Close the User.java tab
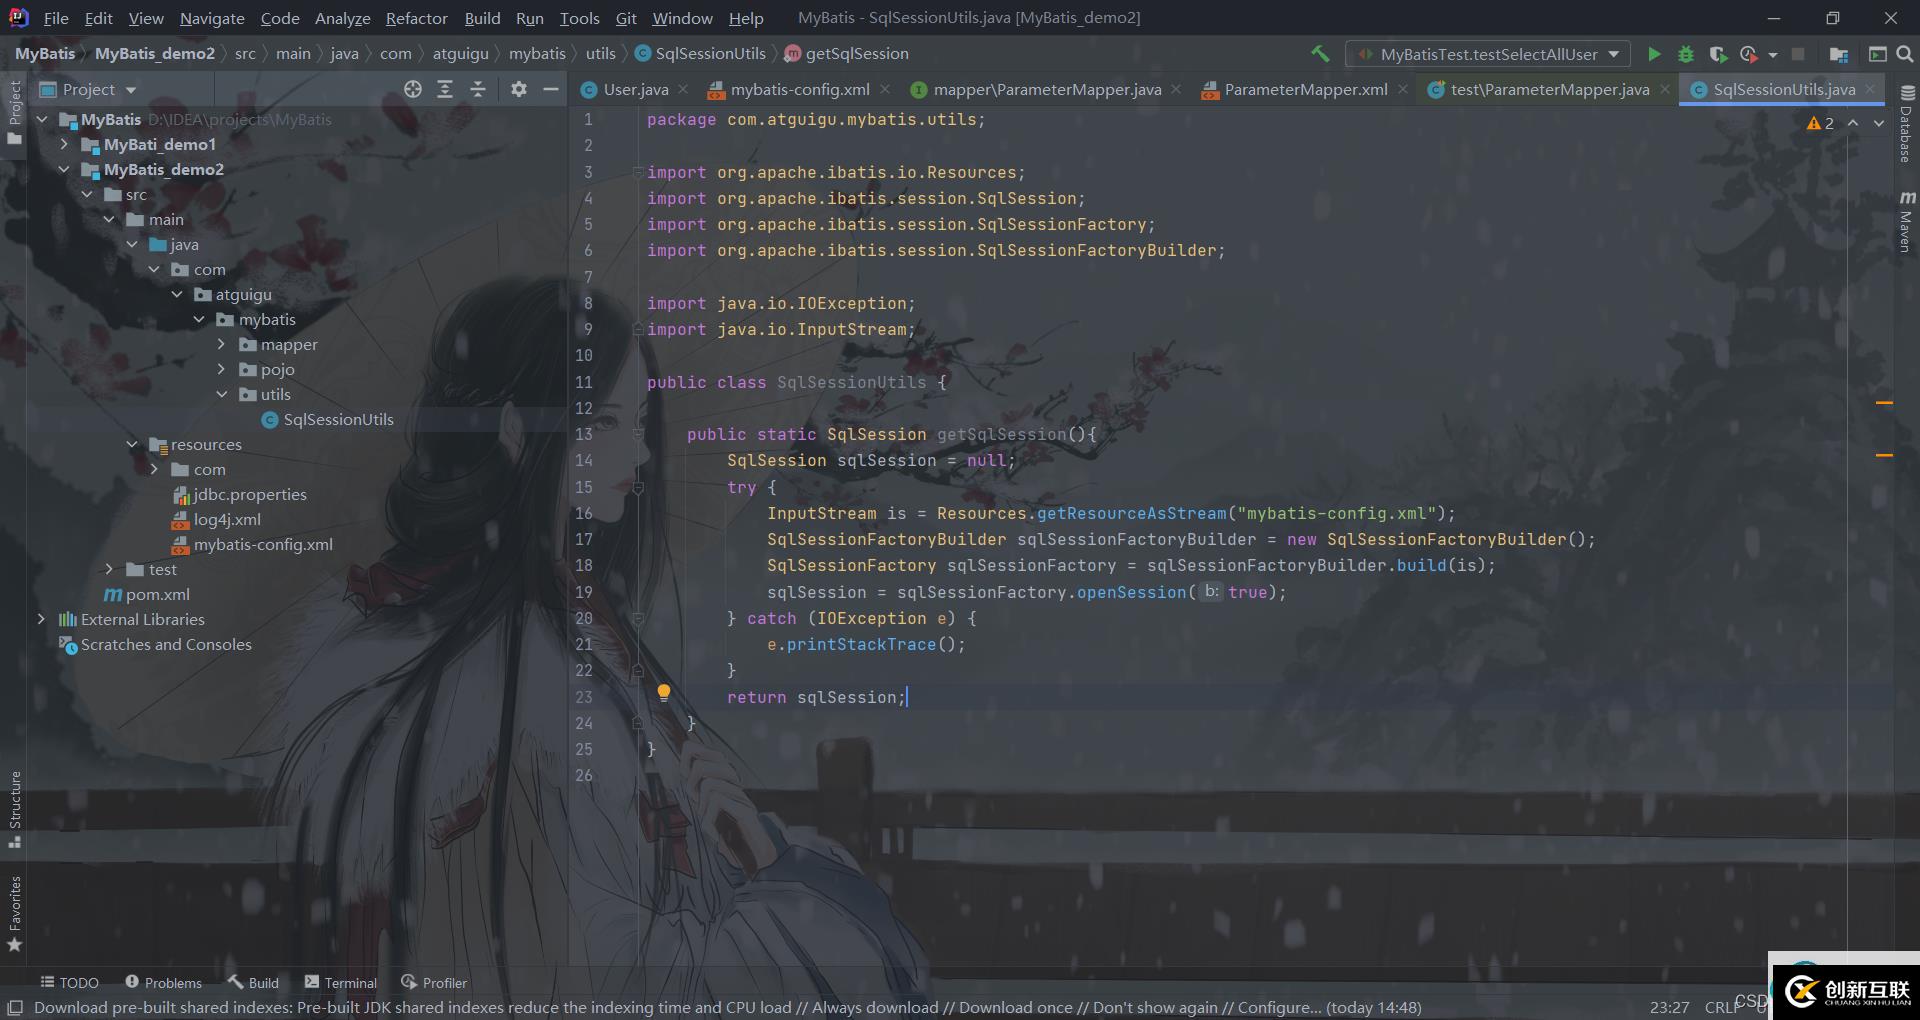 [x=683, y=89]
